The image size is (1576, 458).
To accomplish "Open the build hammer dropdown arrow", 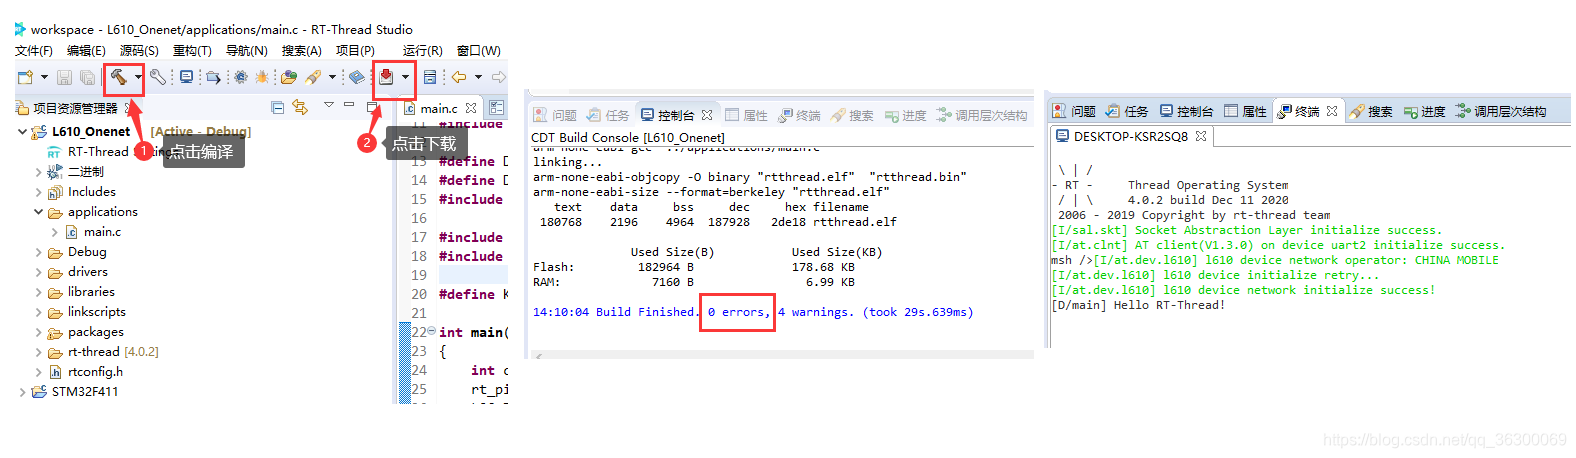I will (x=138, y=77).
